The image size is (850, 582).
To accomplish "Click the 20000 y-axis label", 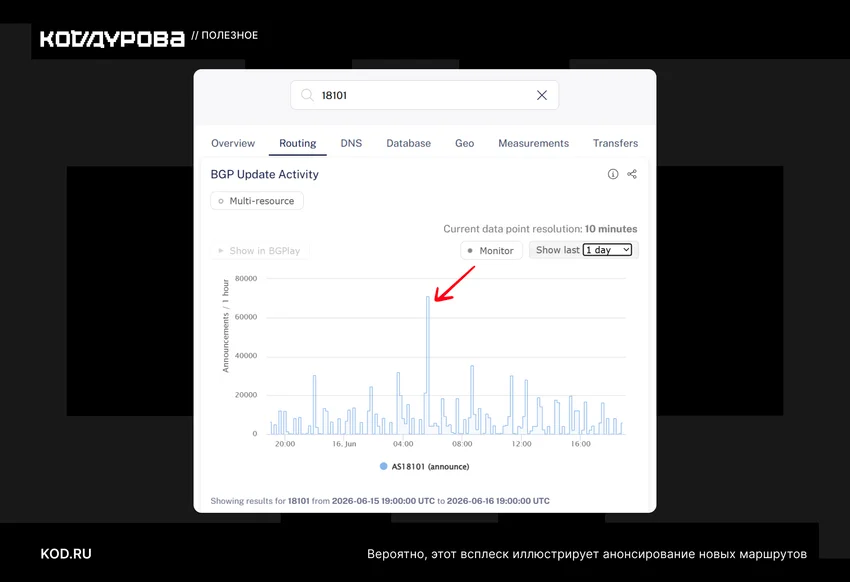I will pyautogui.click(x=246, y=395).
